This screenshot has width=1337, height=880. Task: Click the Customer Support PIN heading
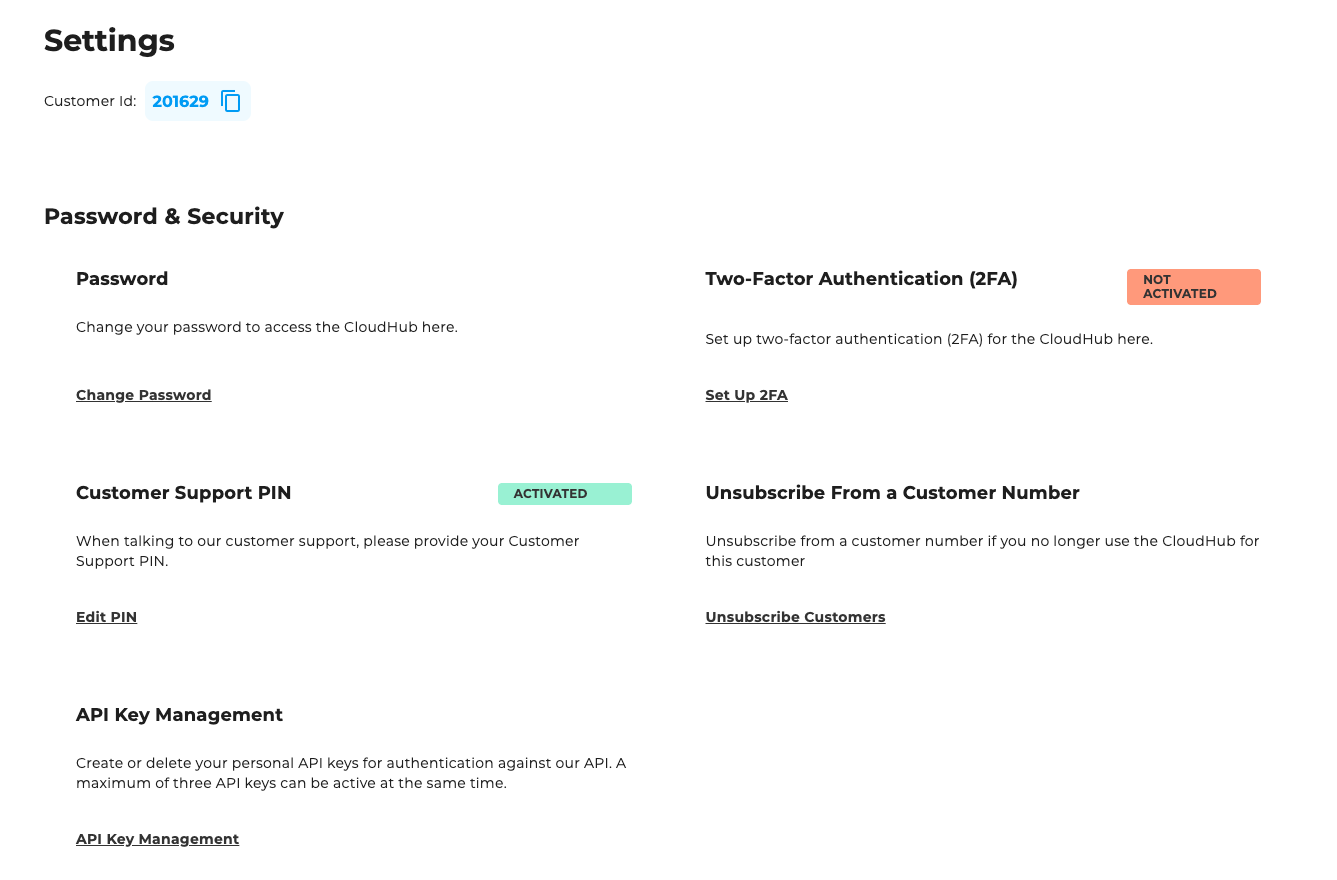click(x=183, y=493)
